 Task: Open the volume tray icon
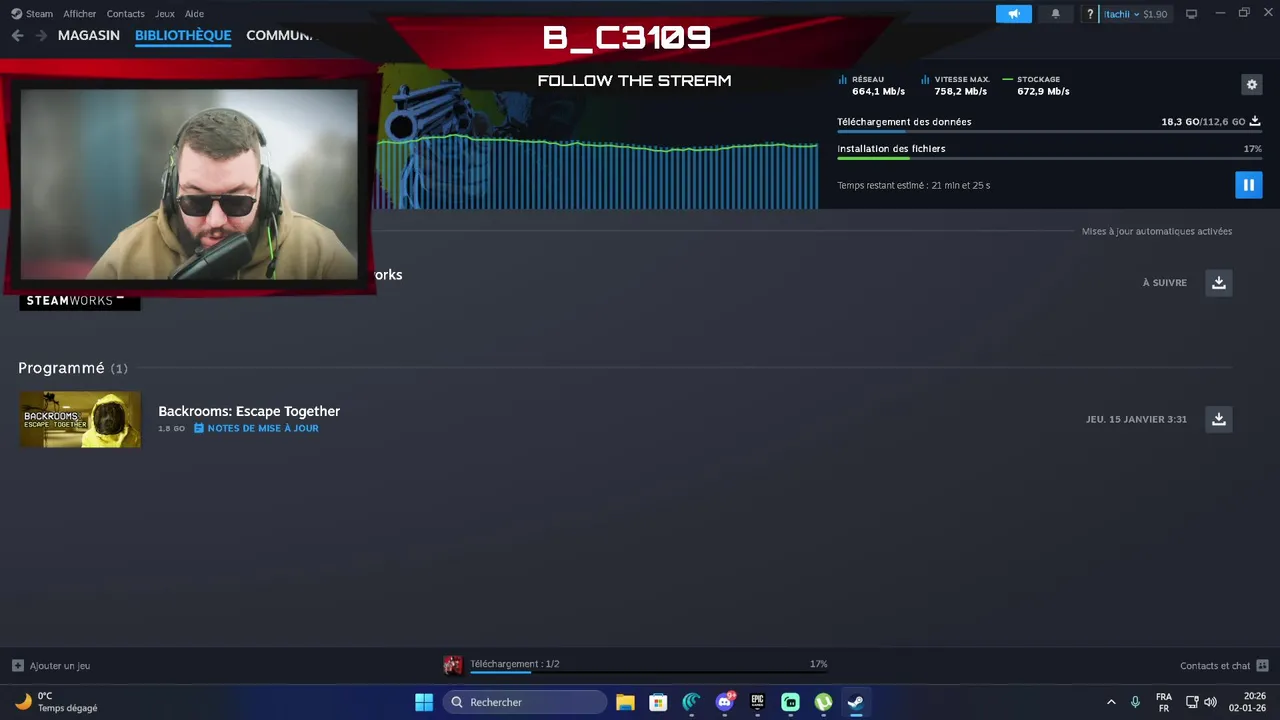click(1210, 702)
